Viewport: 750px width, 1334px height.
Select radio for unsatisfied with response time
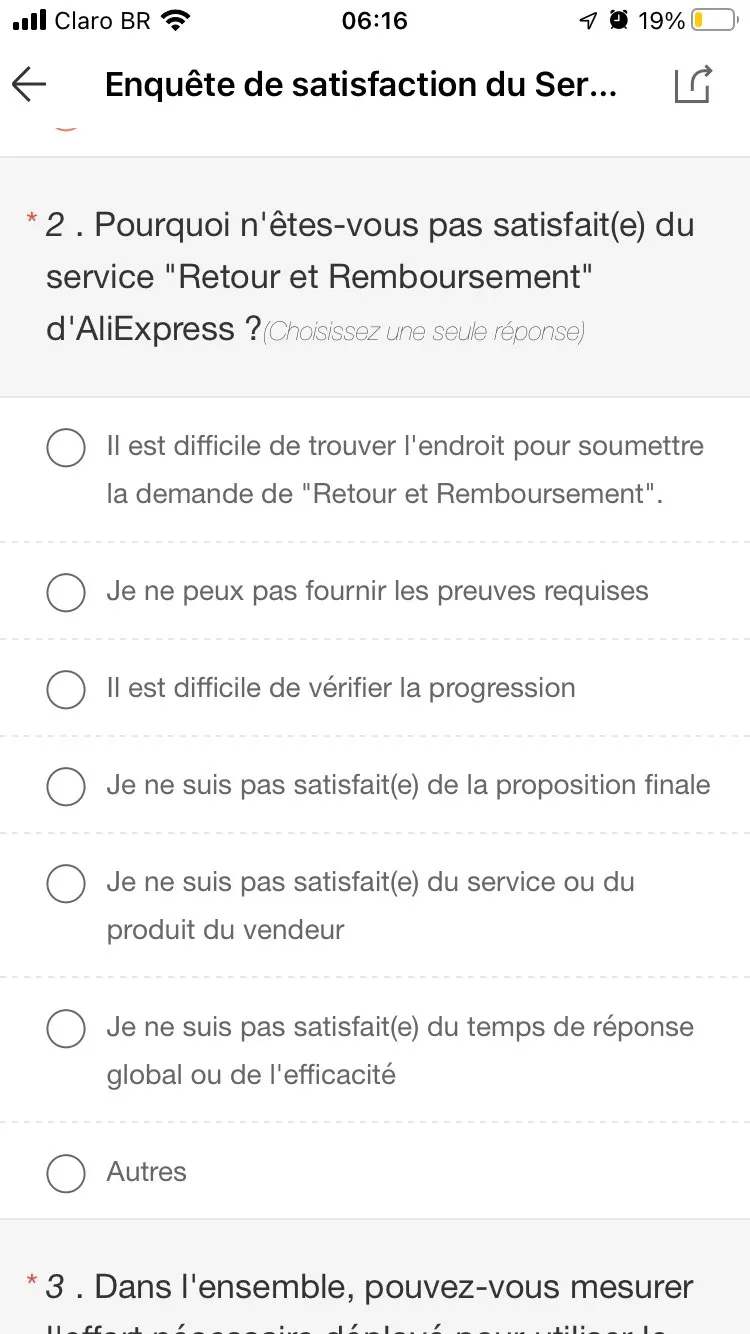click(x=66, y=1028)
